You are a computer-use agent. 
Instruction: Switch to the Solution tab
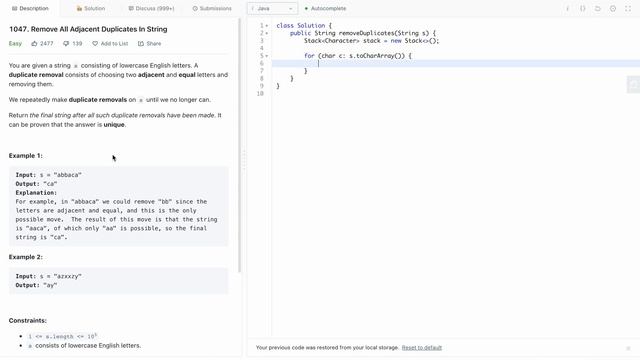tap(91, 8)
